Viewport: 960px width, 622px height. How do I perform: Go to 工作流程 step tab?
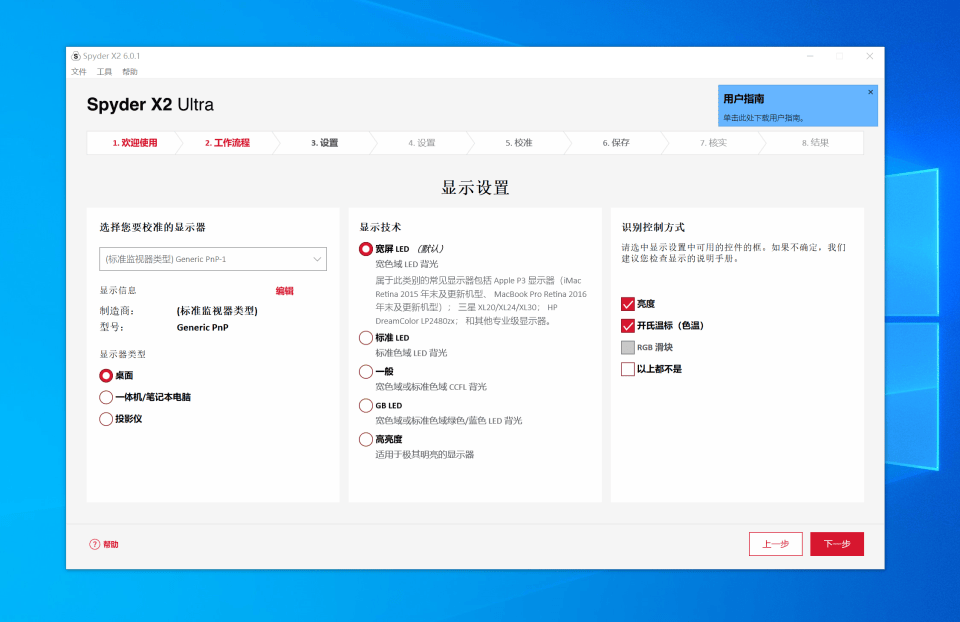pyautogui.click(x=227, y=143)
